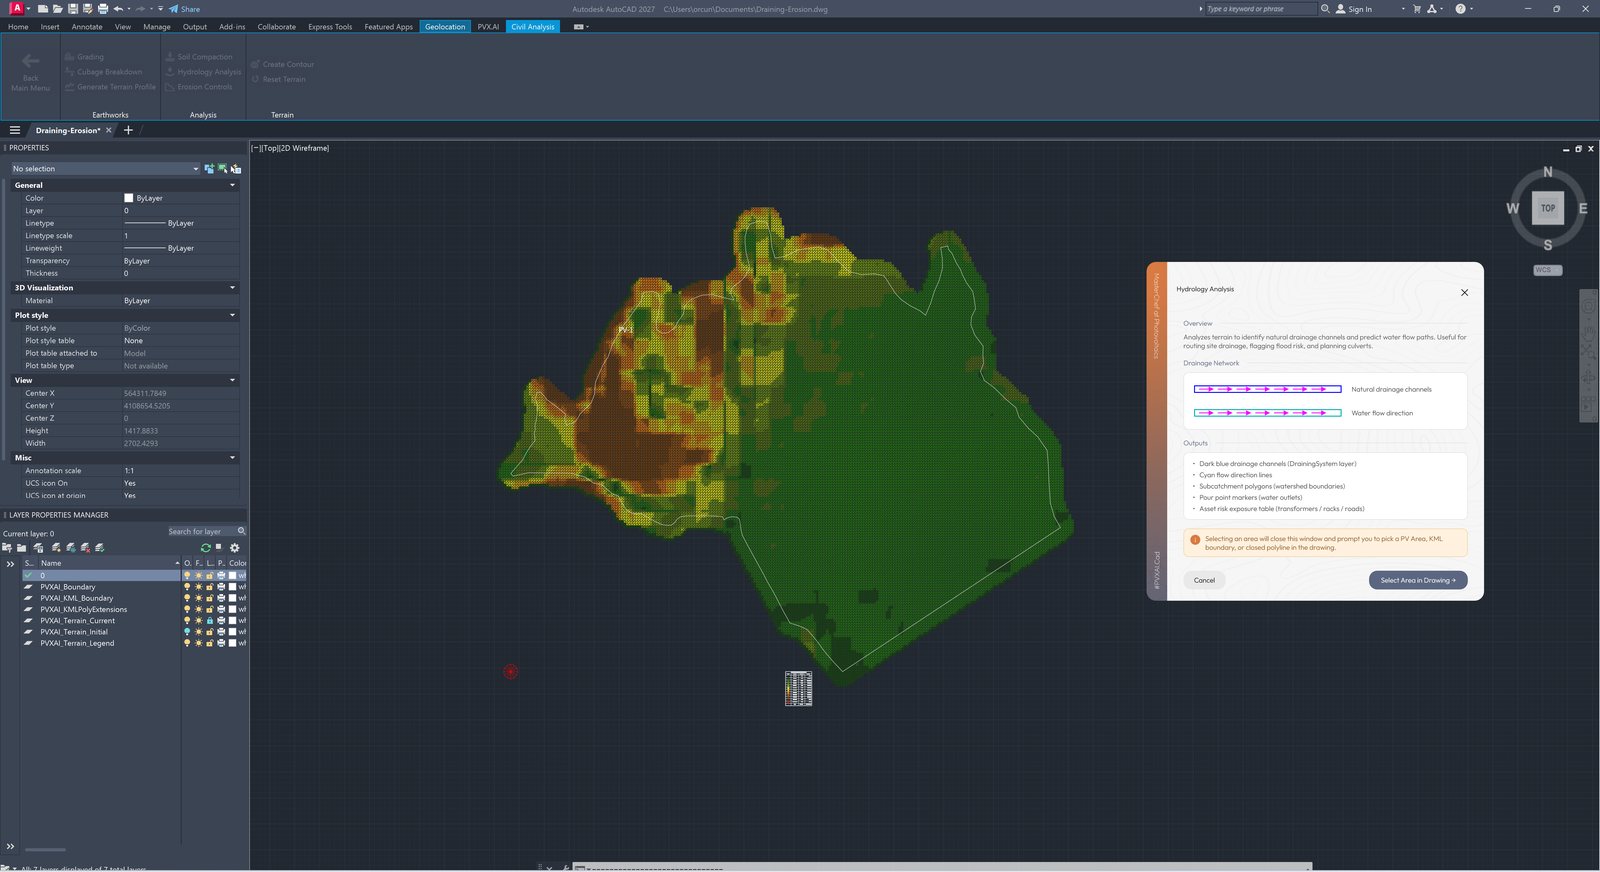Click the green Refresh icon in layer manager
The height and width of the screenshot is (872, 1600).
[x=205, y=548]
